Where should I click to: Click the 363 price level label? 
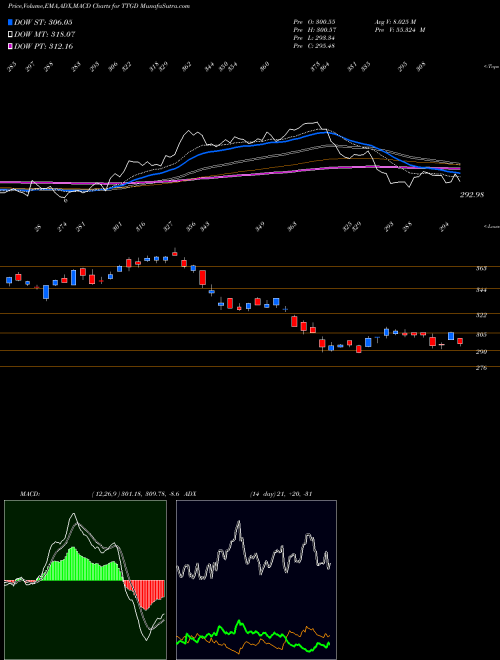(482, 268)
